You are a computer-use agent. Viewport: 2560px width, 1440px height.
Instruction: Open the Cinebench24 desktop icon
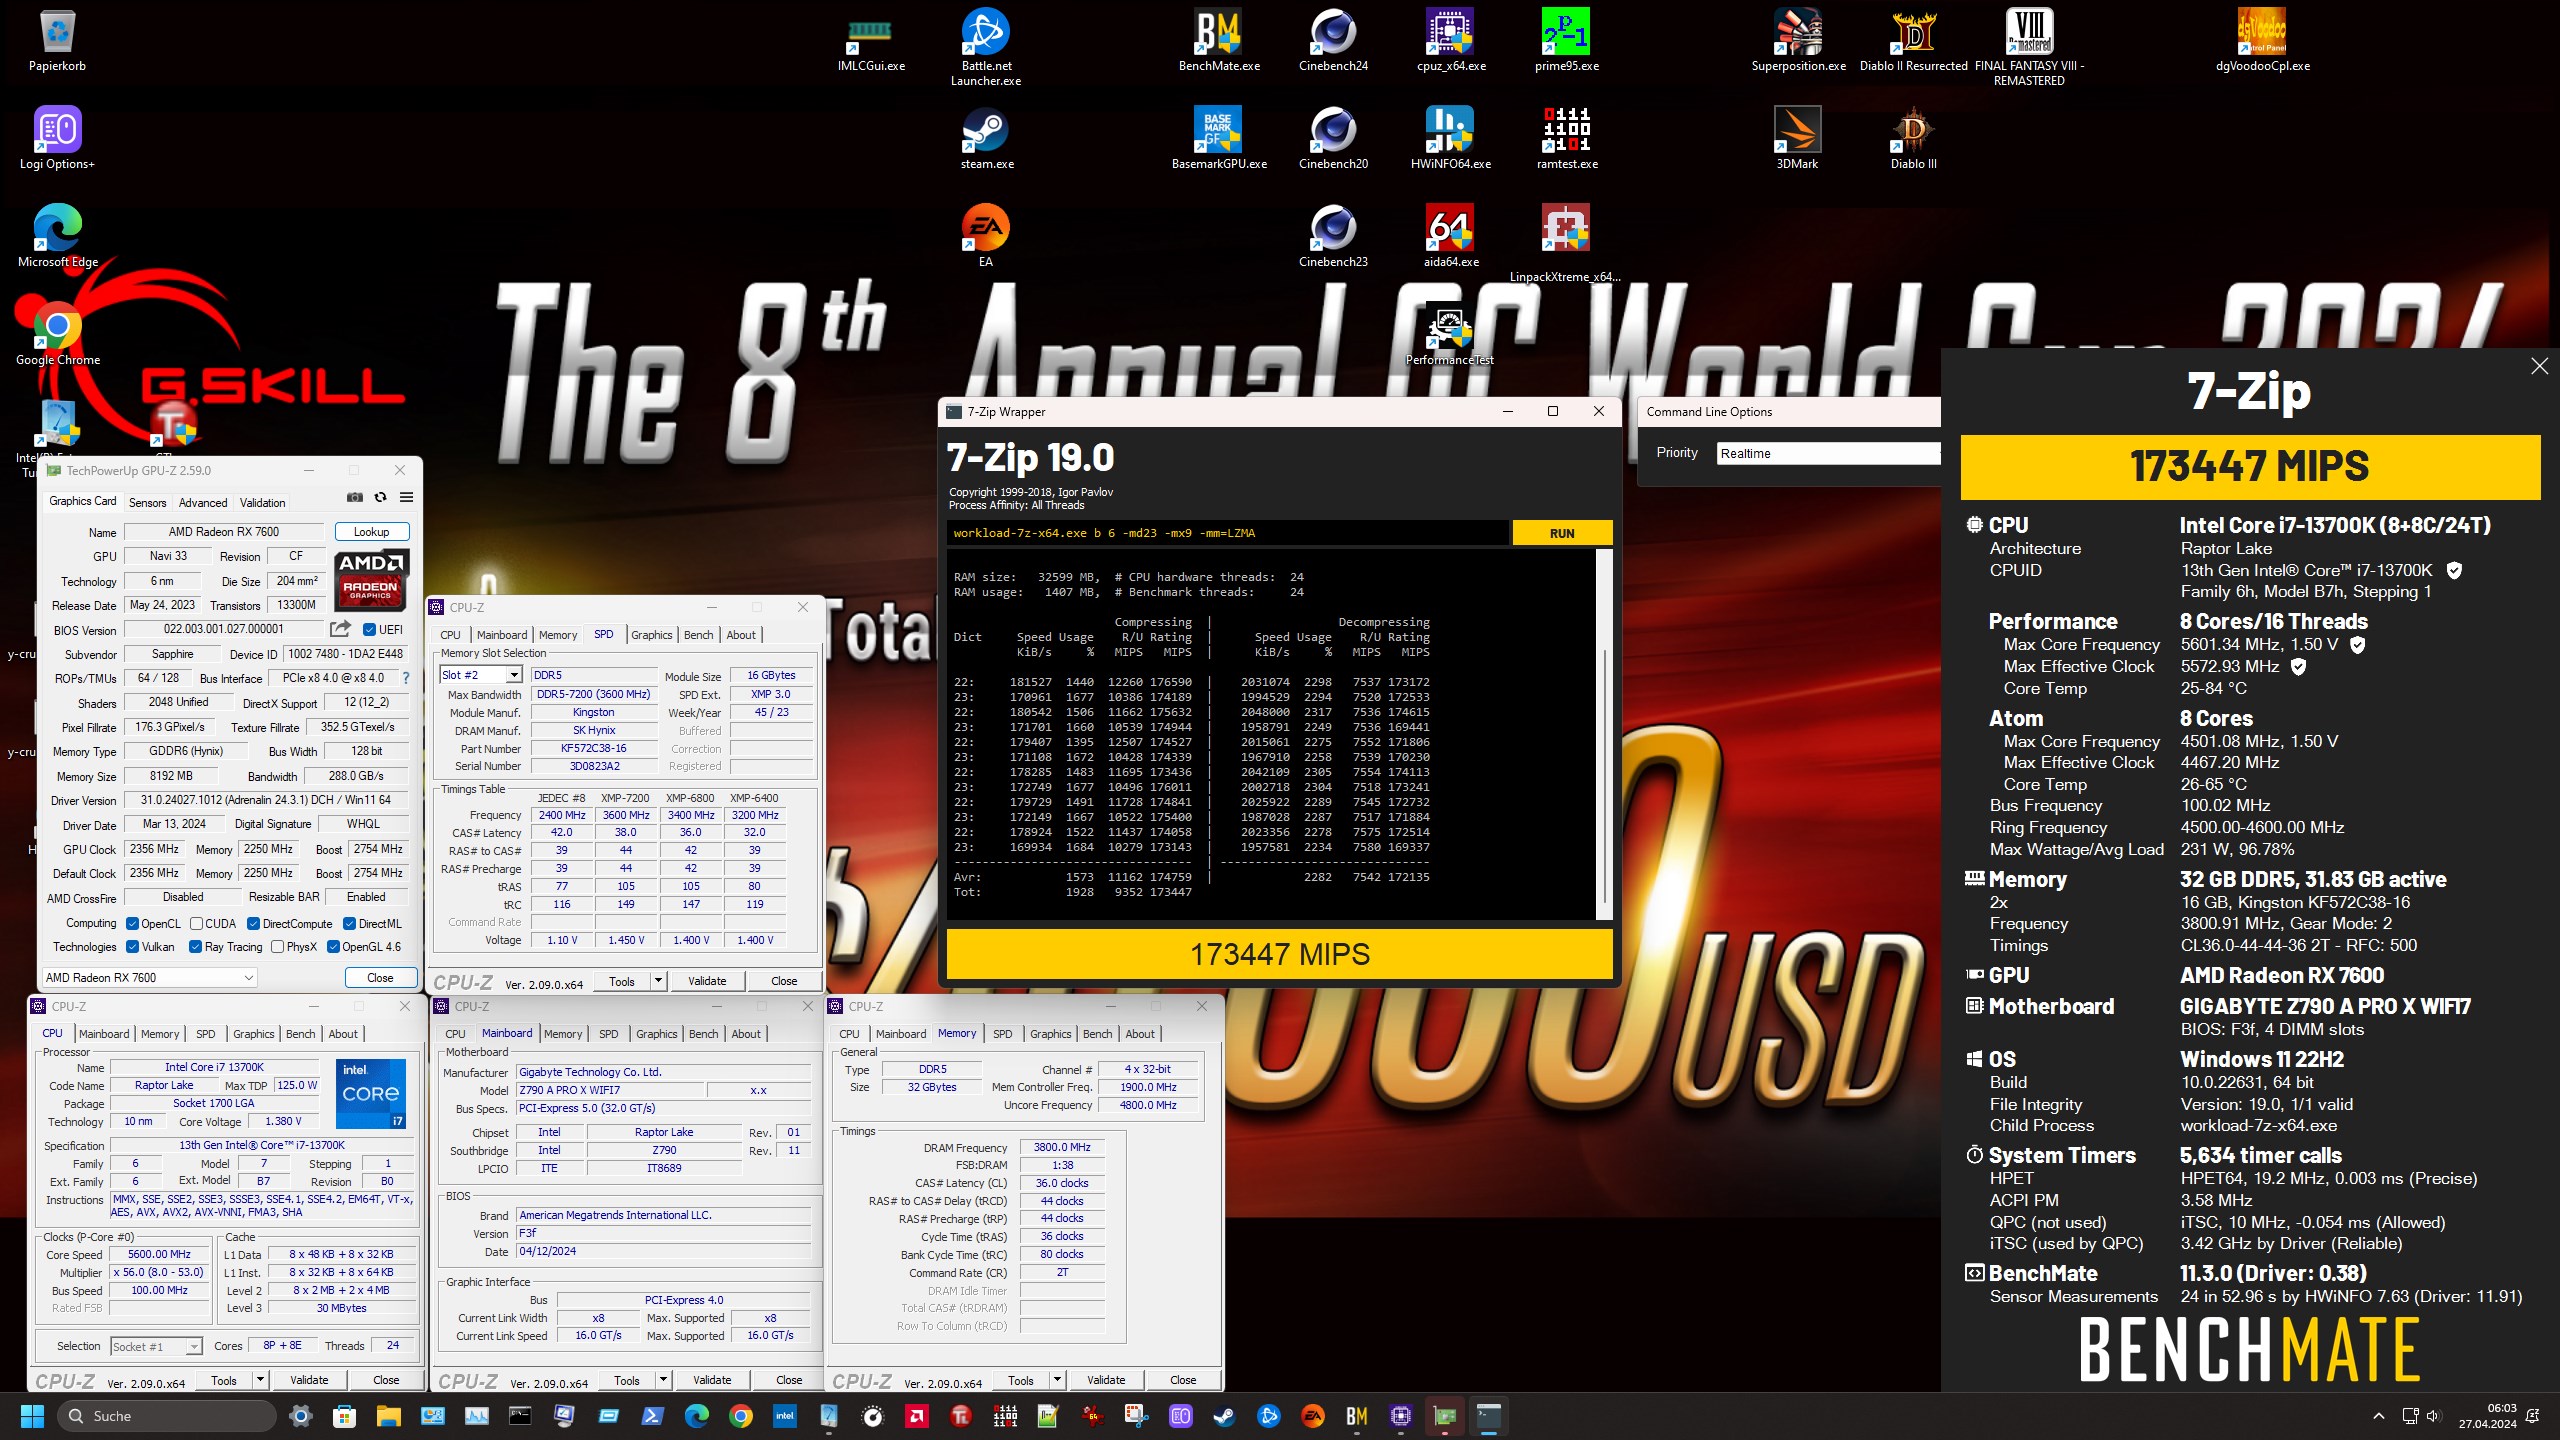tap(1333, 40)
